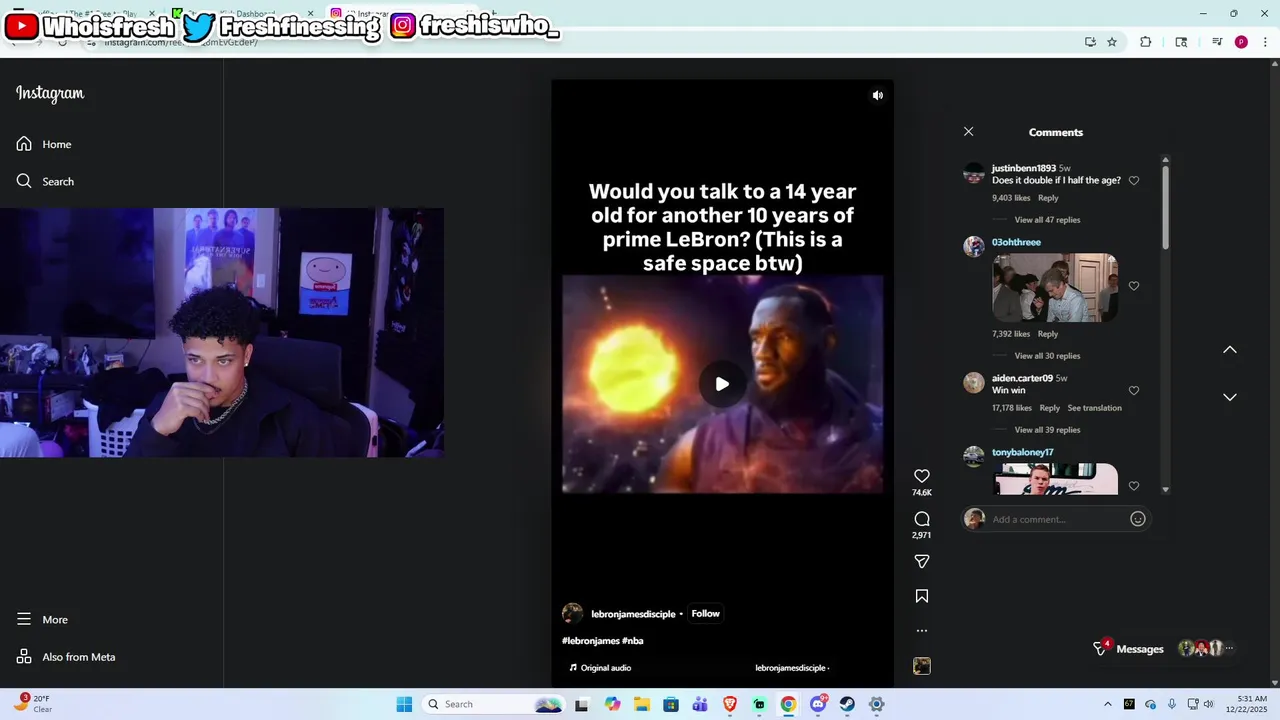Screen dimensions: 1280x720
Task: Expand the hidden system tray icons chevron
Action: point(1107,704)
